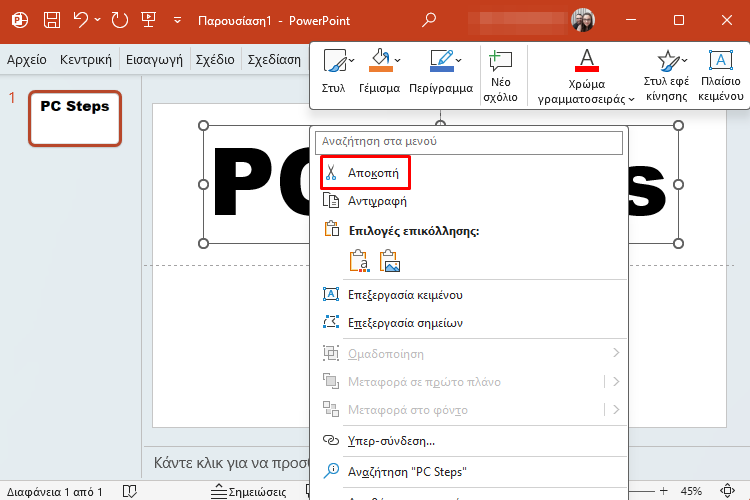The width and height of the screenshot is (750, 500).
Task: Click Μεταφορά στο φόντο entry
Action: pos(408,410)
